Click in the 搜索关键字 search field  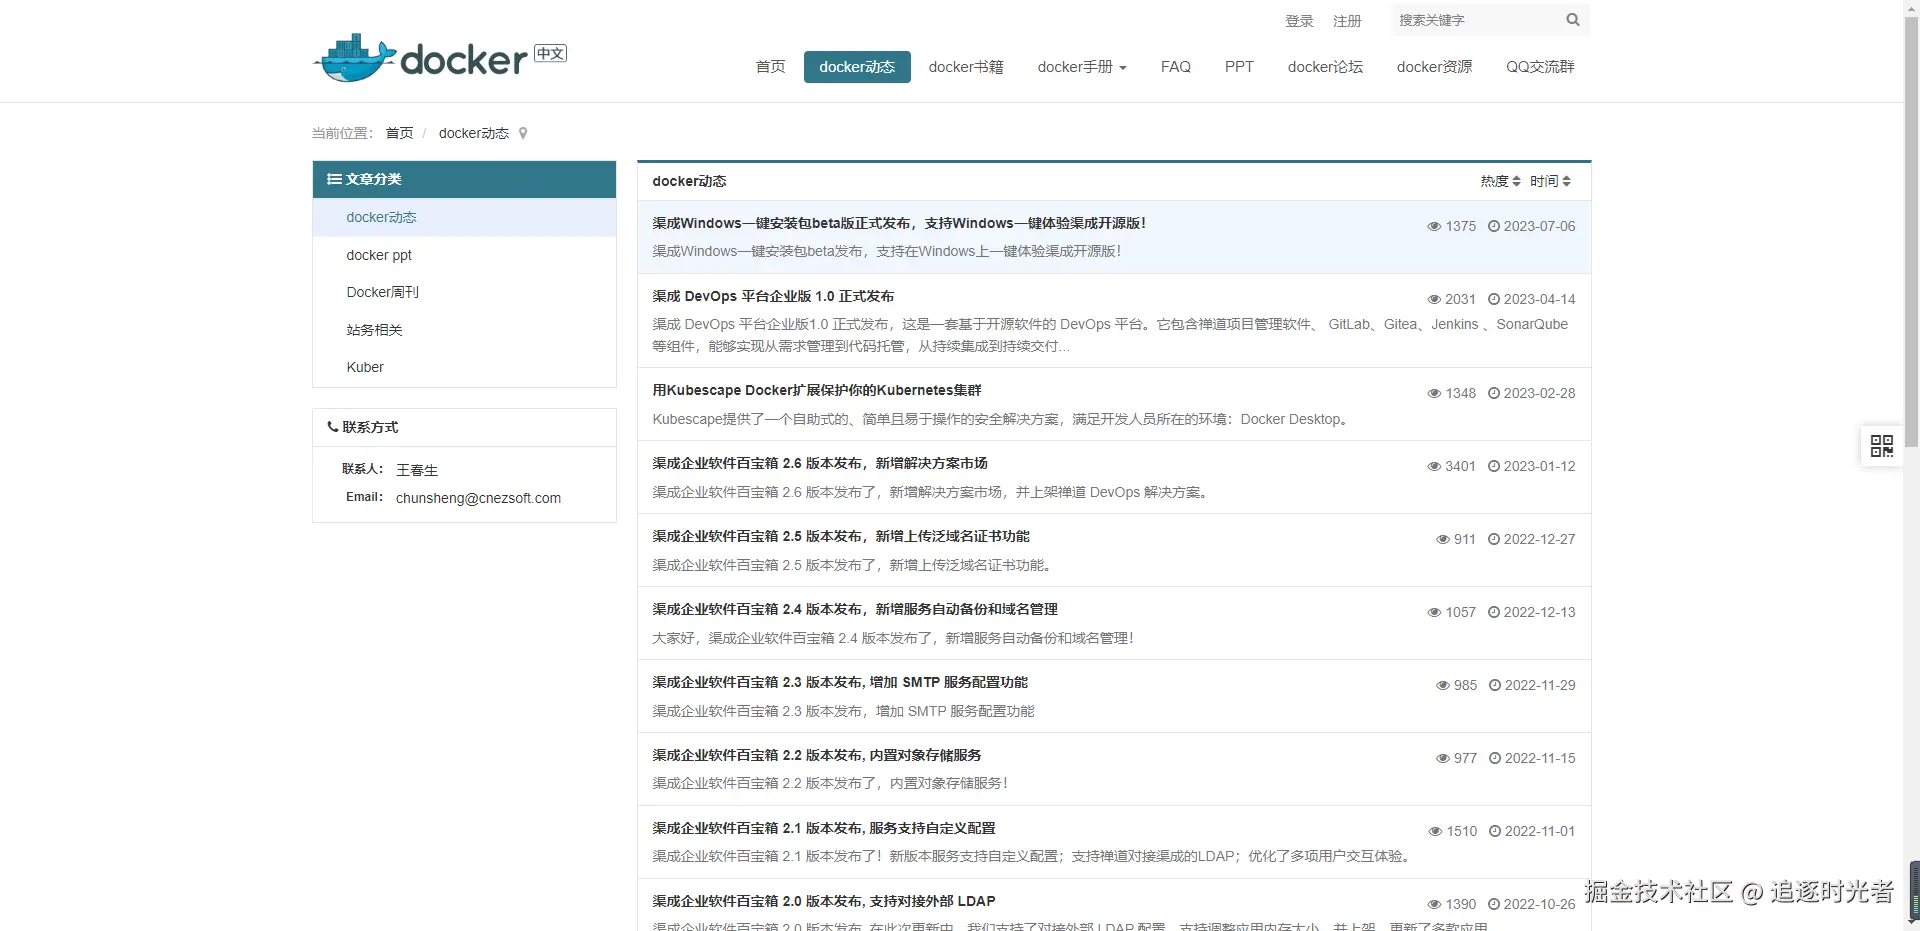1475,20
